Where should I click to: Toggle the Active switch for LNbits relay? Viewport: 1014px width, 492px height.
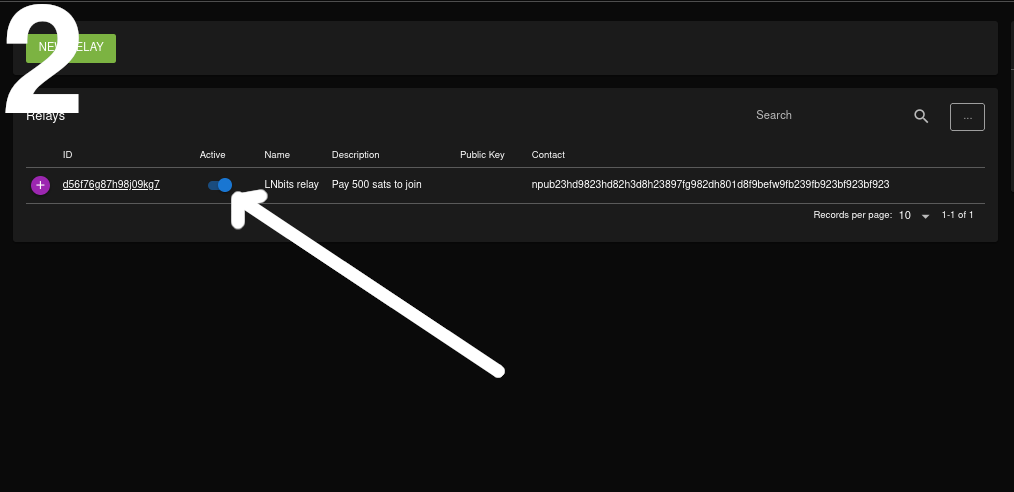click(220, 185)
